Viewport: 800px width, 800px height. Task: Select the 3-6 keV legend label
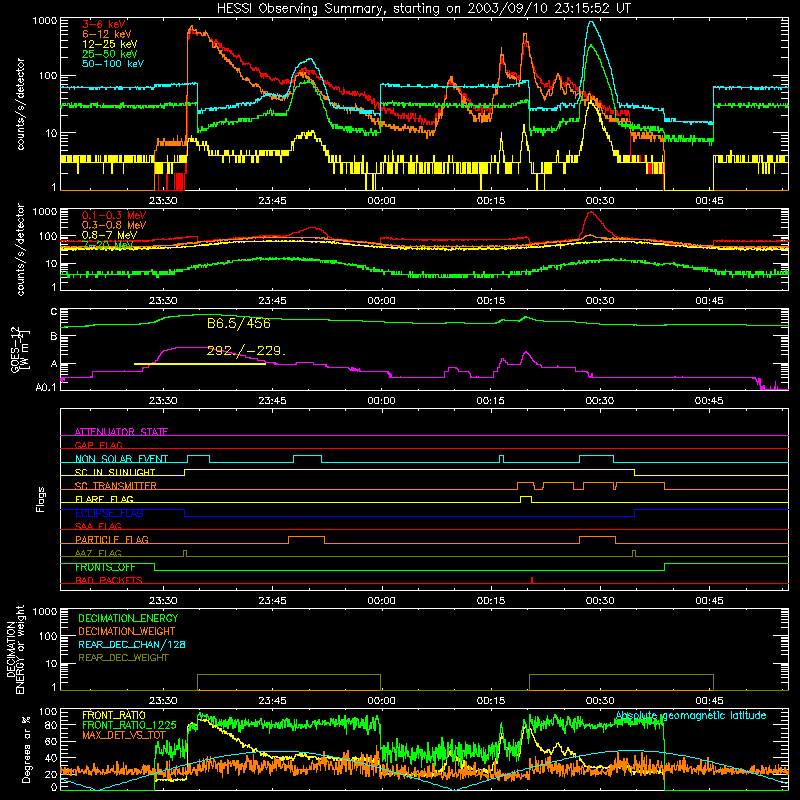click(103, 24)
